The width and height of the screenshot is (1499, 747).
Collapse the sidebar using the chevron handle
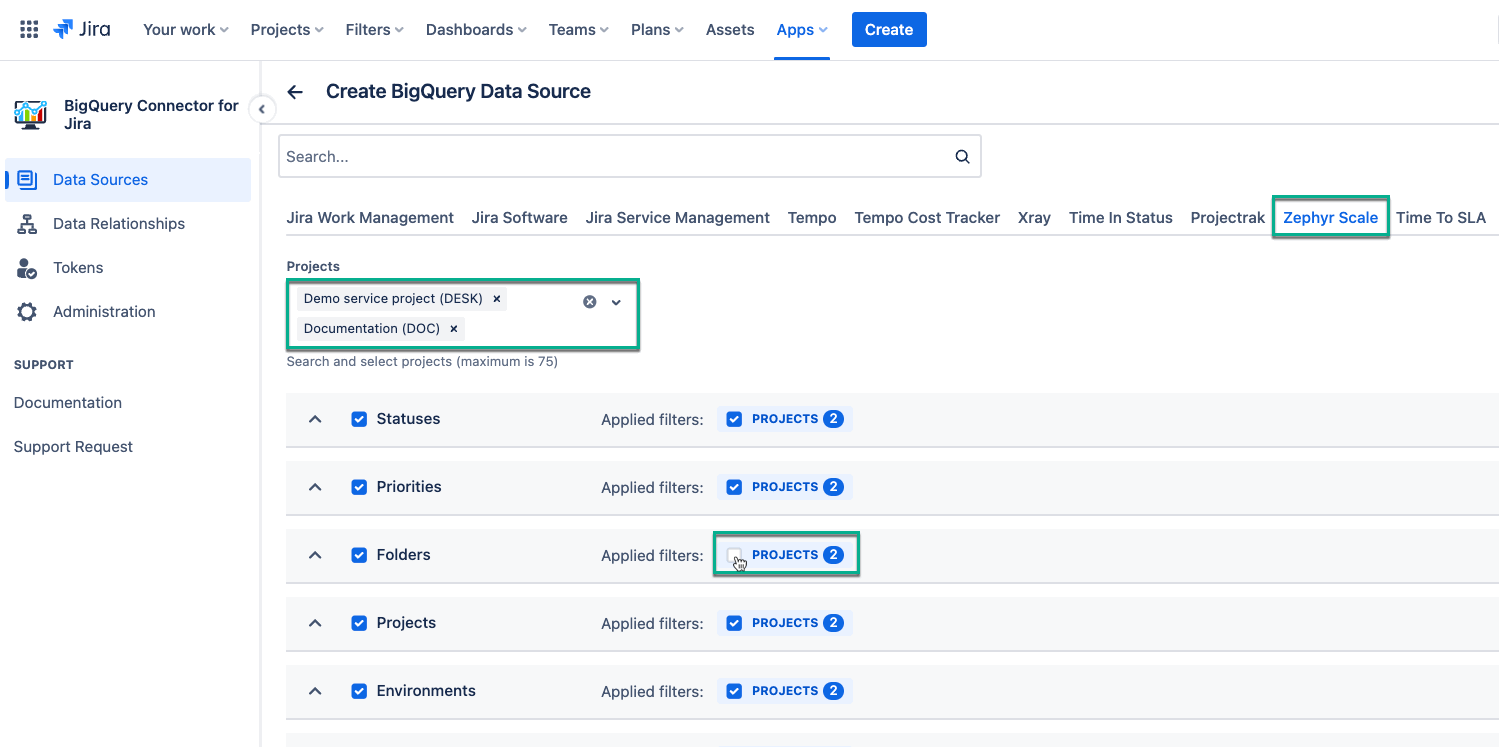[x=262, y=109]
